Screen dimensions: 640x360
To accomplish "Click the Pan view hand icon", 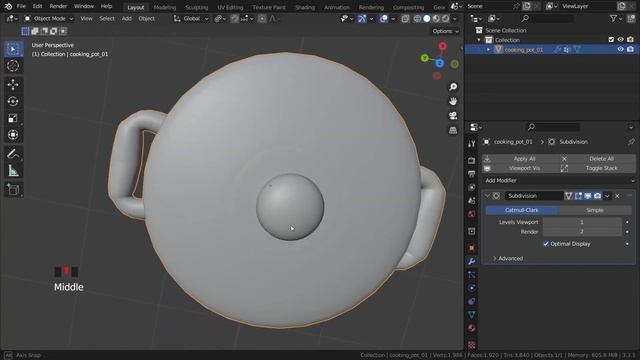I will [453, 101].
